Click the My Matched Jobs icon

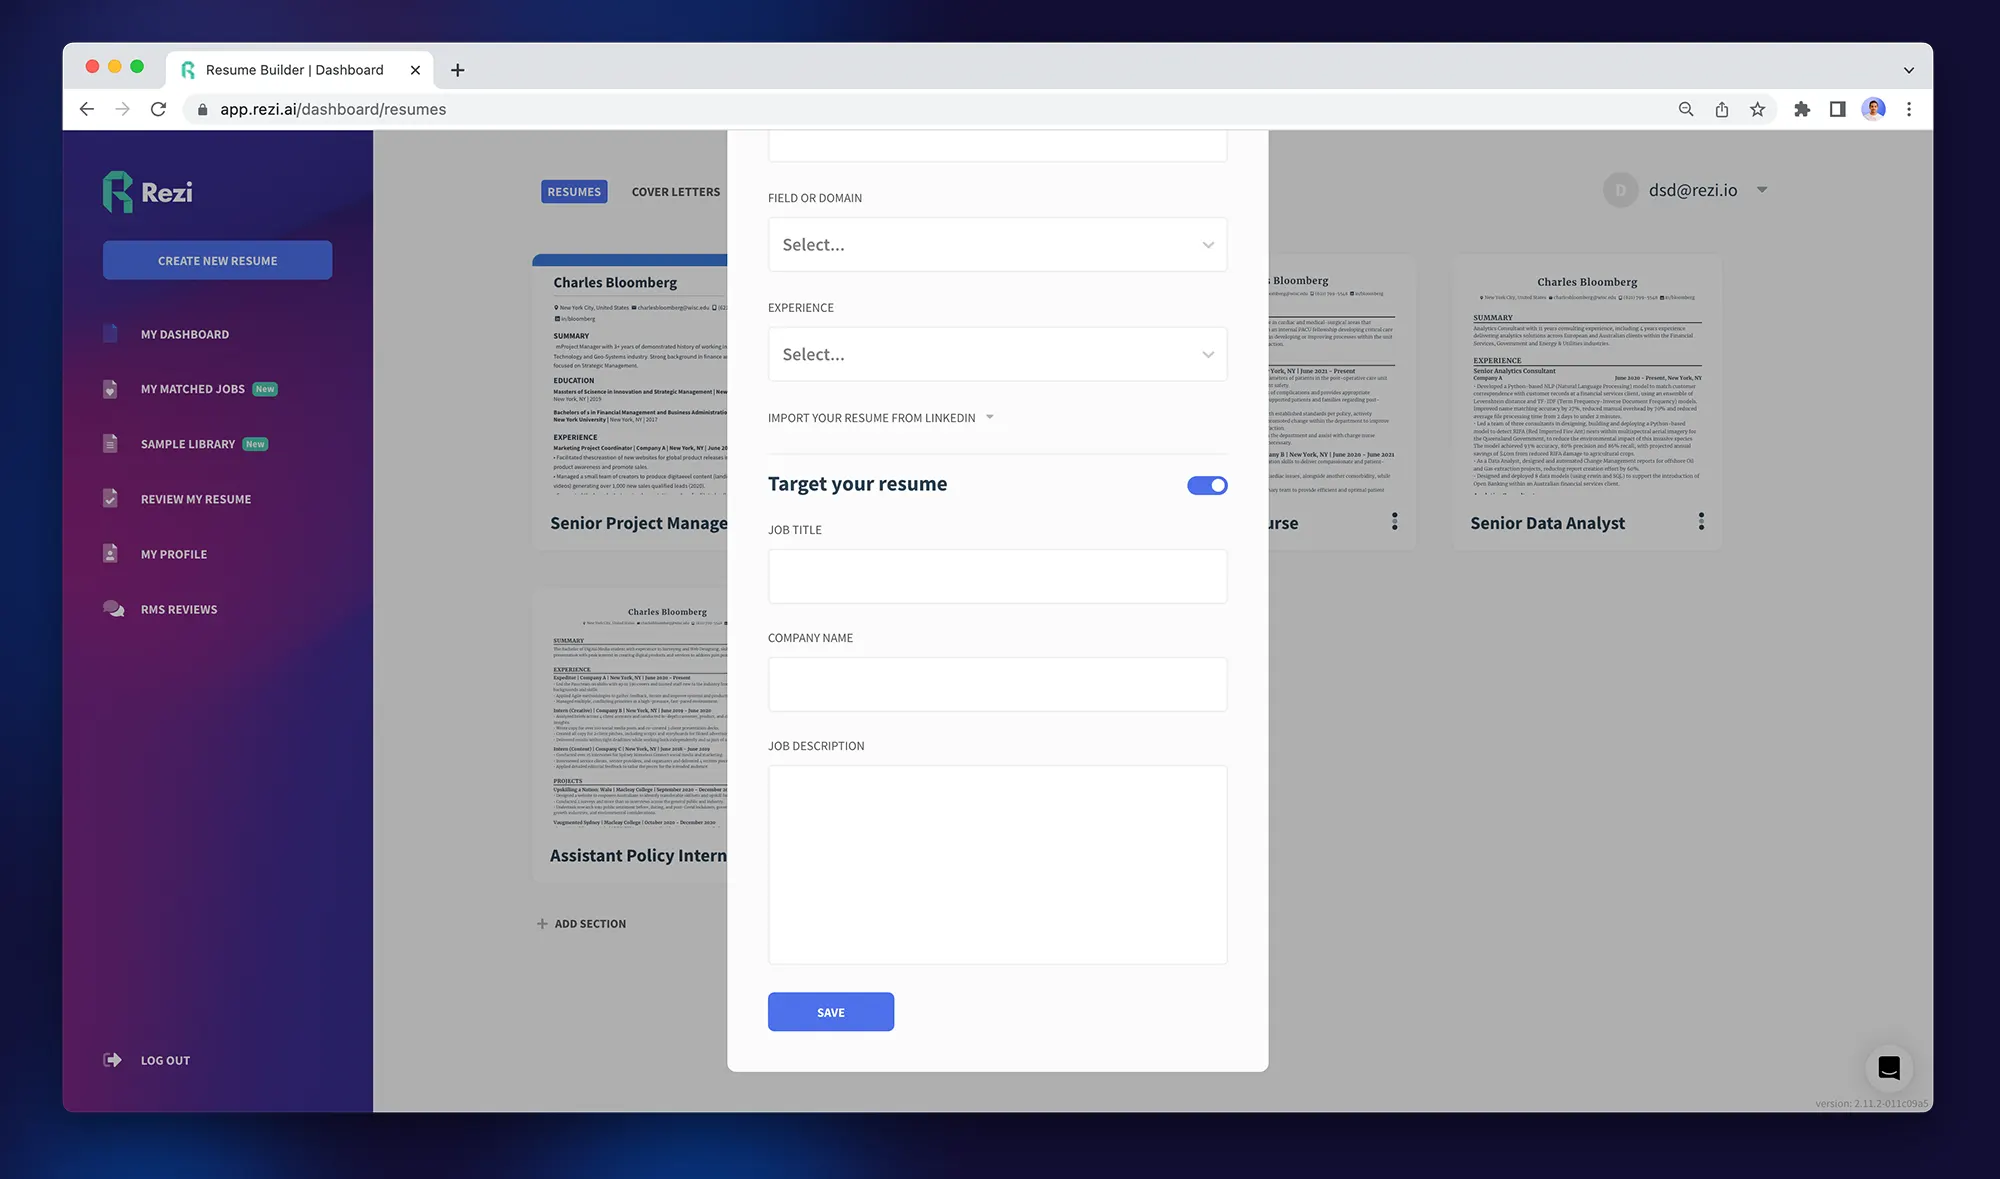pyautogui.click(x=111, y=389)
